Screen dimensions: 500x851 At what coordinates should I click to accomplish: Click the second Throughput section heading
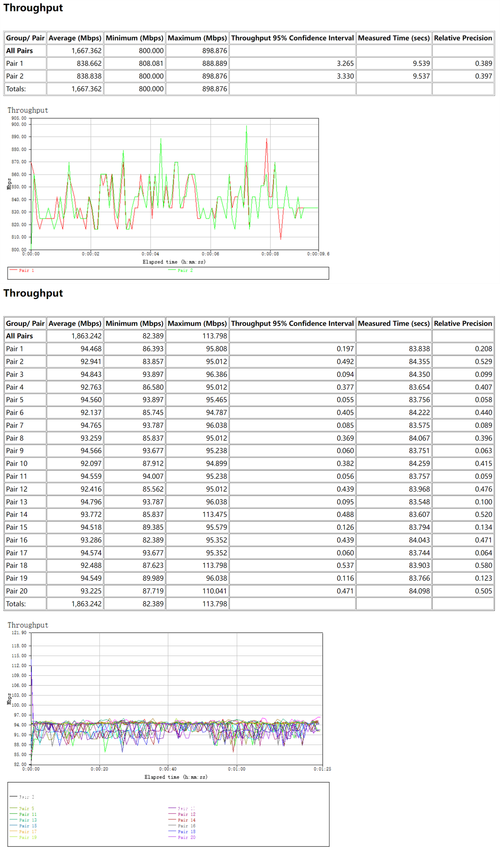pyautogui.click(x=33, y=294)
